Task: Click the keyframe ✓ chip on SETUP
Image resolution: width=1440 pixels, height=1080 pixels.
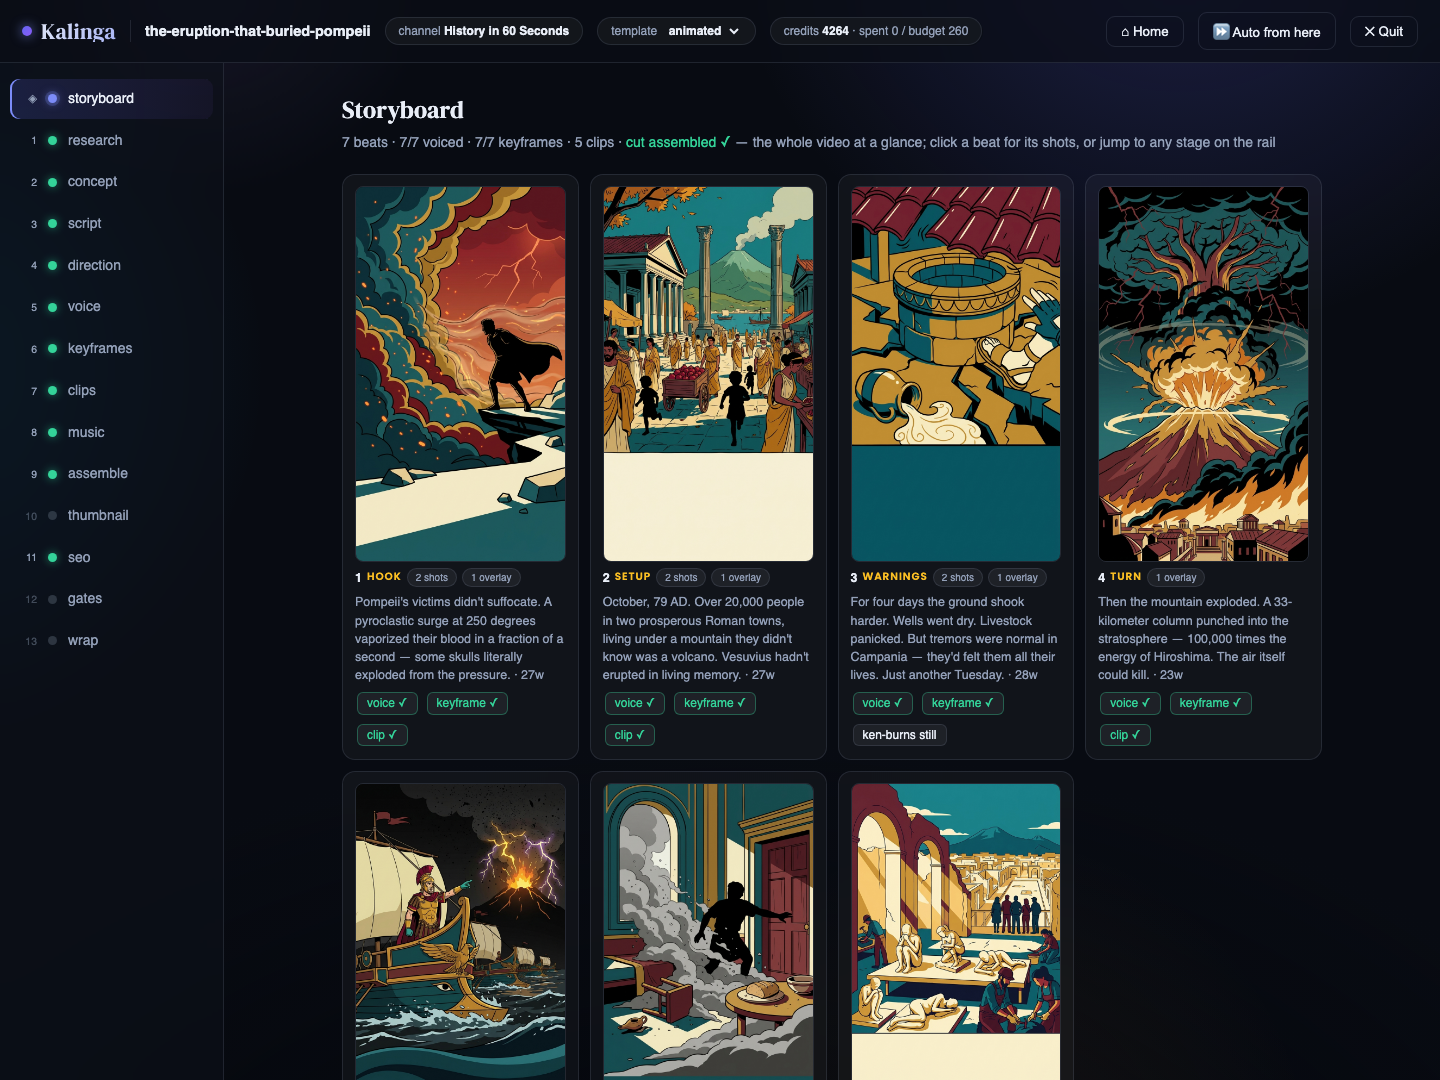Action: point(715,703)
